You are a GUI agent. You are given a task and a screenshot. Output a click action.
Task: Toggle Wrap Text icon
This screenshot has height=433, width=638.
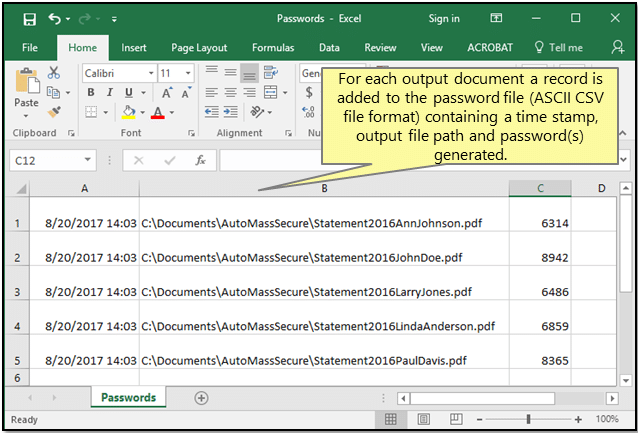271,73
